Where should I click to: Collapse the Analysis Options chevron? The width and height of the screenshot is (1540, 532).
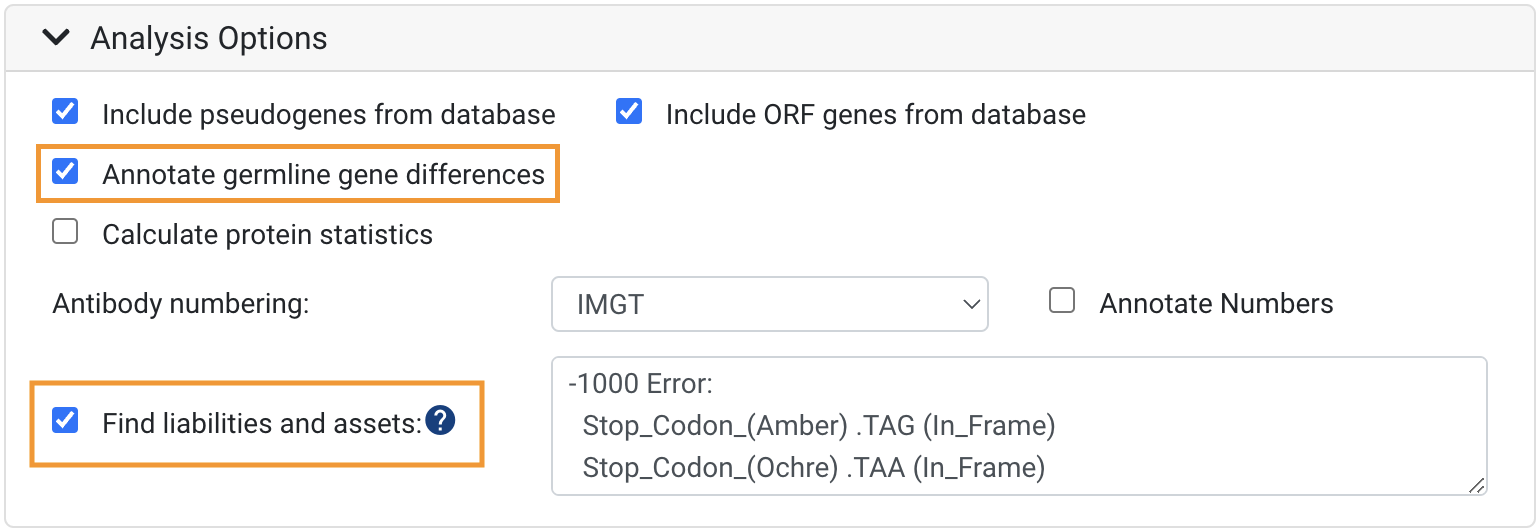coord(57,38)
